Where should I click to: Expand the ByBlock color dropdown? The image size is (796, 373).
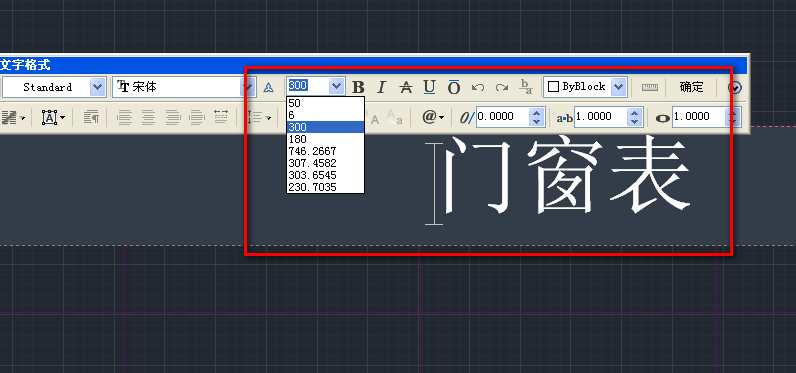pos(618,87)
